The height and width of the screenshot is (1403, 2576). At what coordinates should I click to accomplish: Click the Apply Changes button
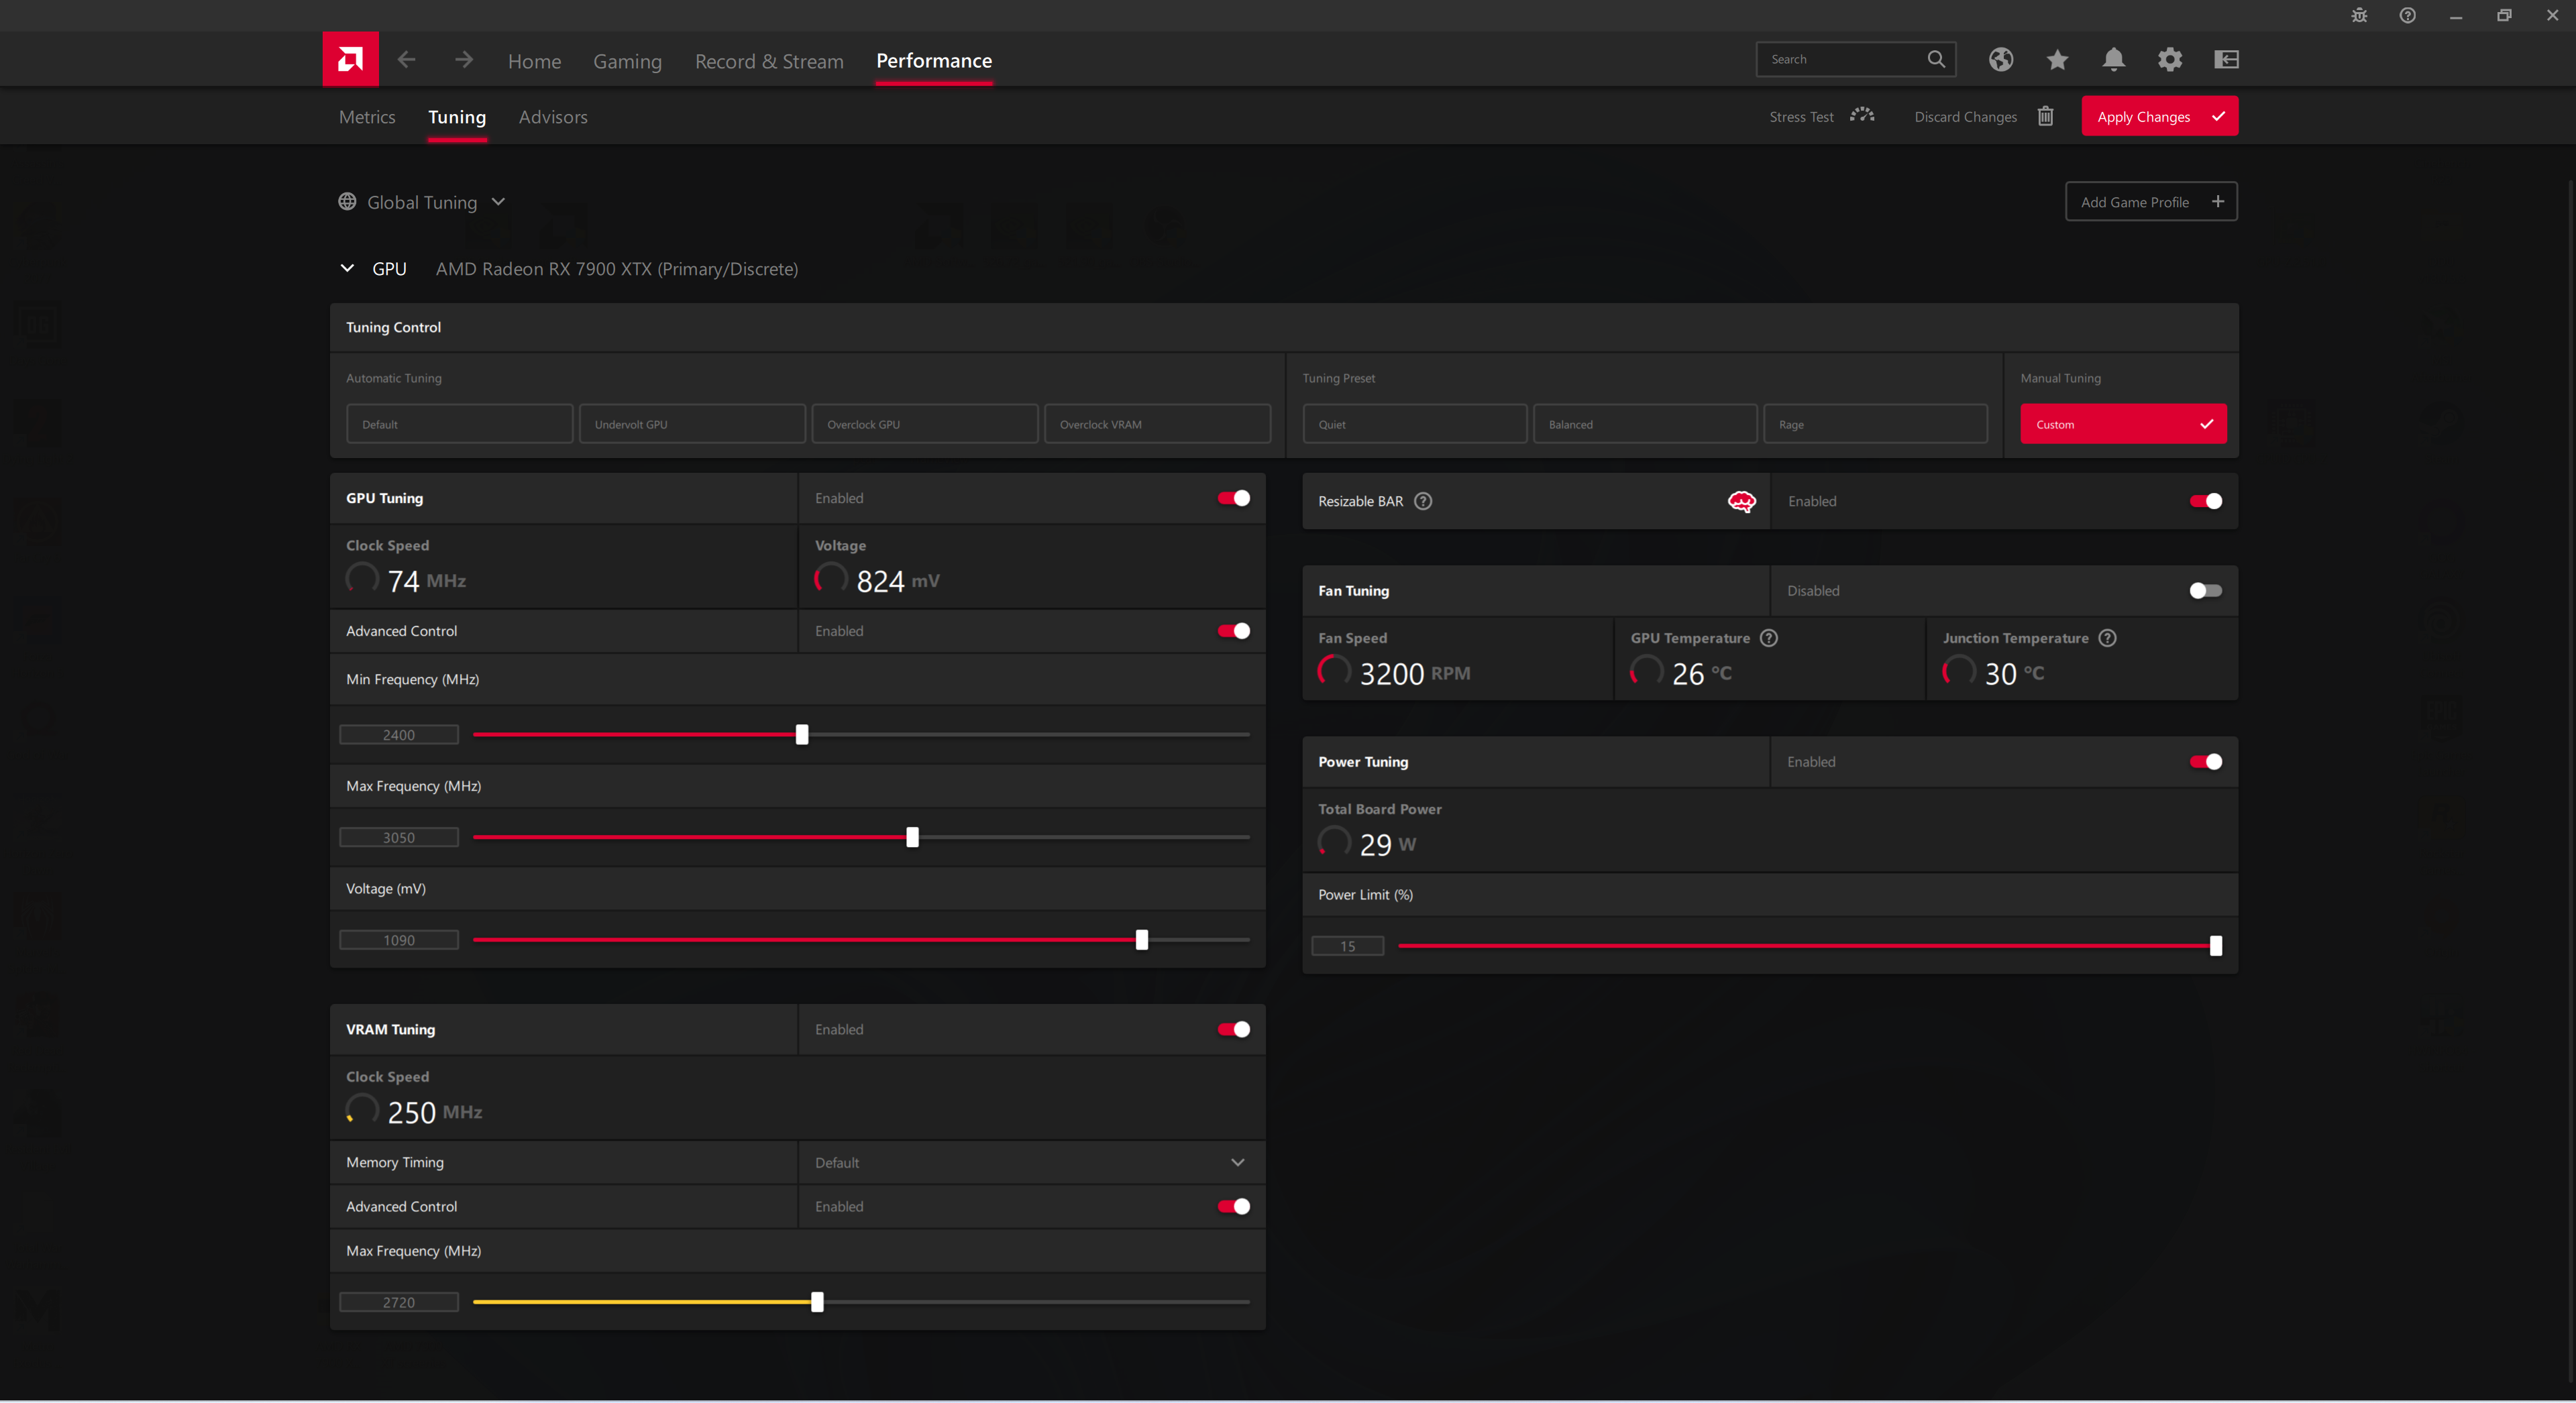click(x=2158, y=117)
